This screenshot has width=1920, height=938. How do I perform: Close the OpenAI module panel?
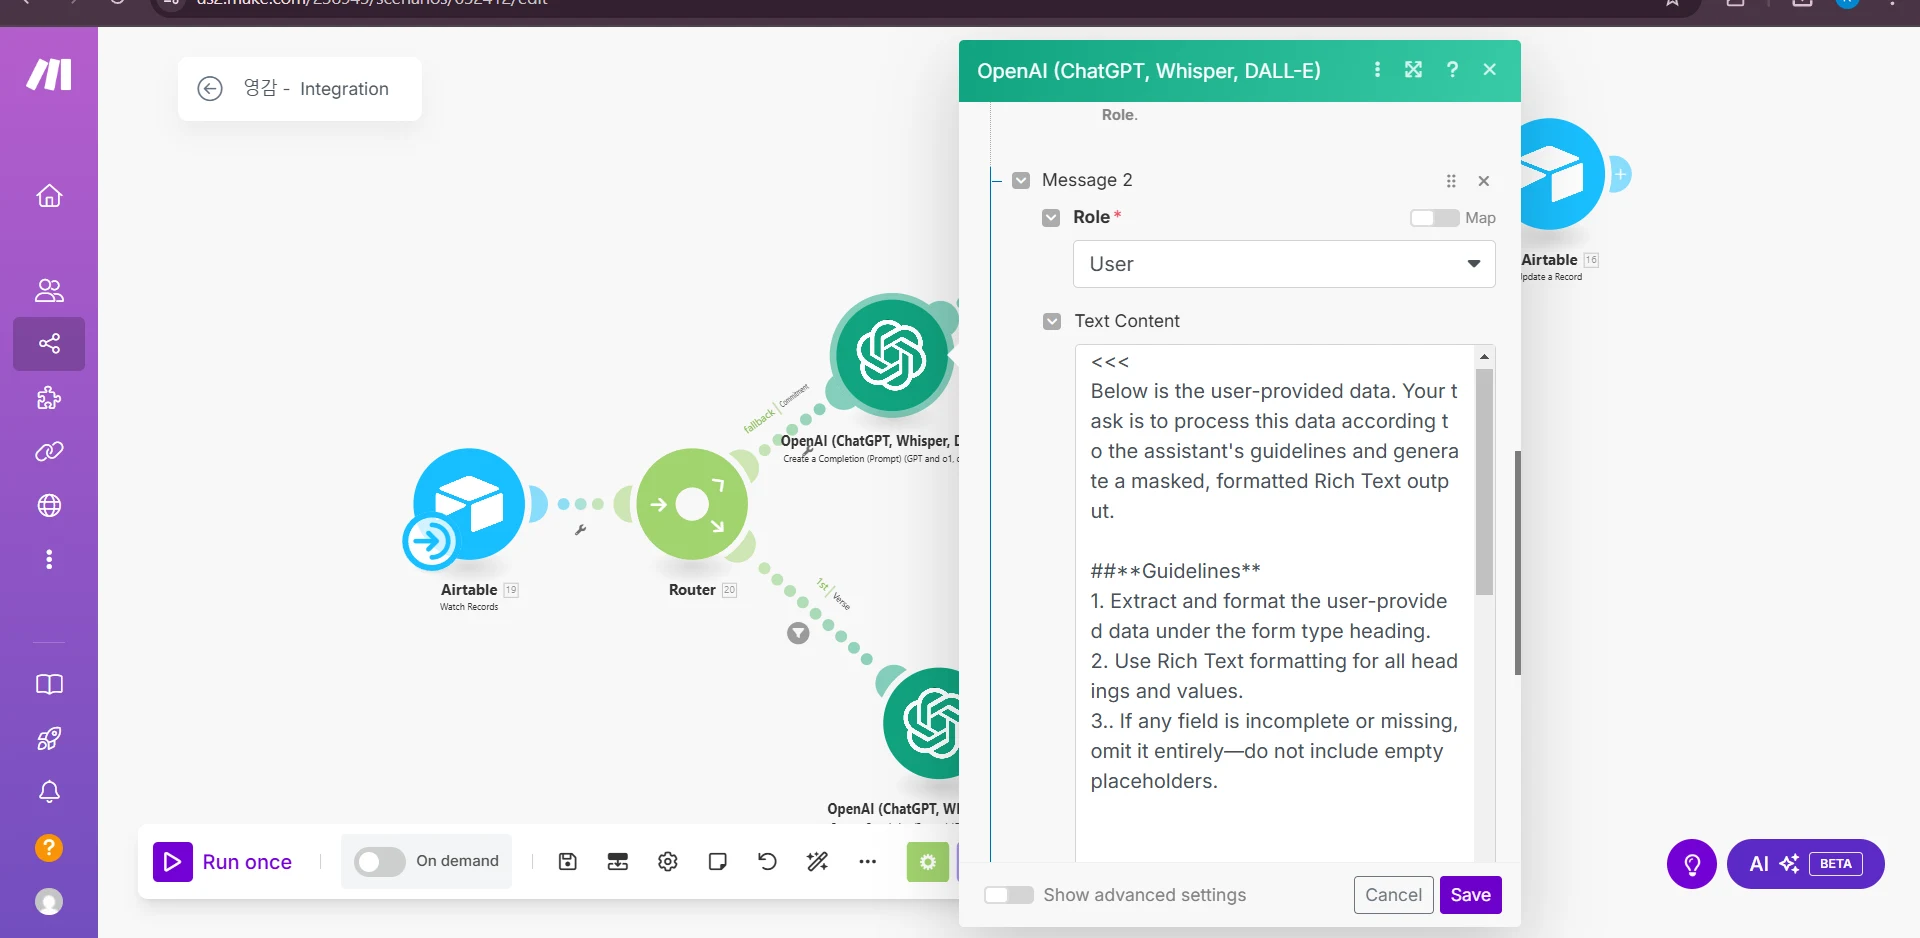click(x=1490, y=70)
